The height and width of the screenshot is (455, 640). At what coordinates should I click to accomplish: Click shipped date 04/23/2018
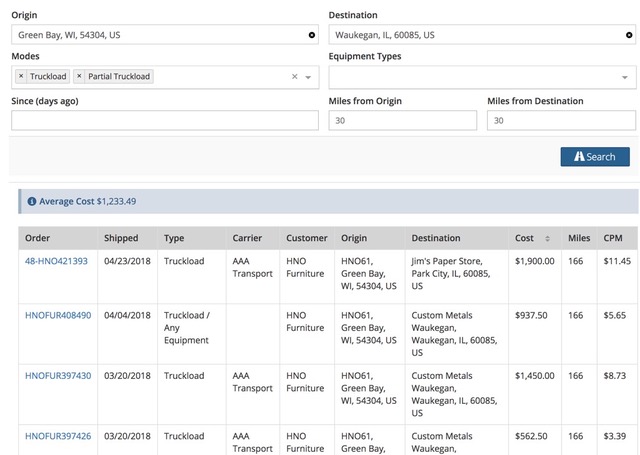coord(127,261)
